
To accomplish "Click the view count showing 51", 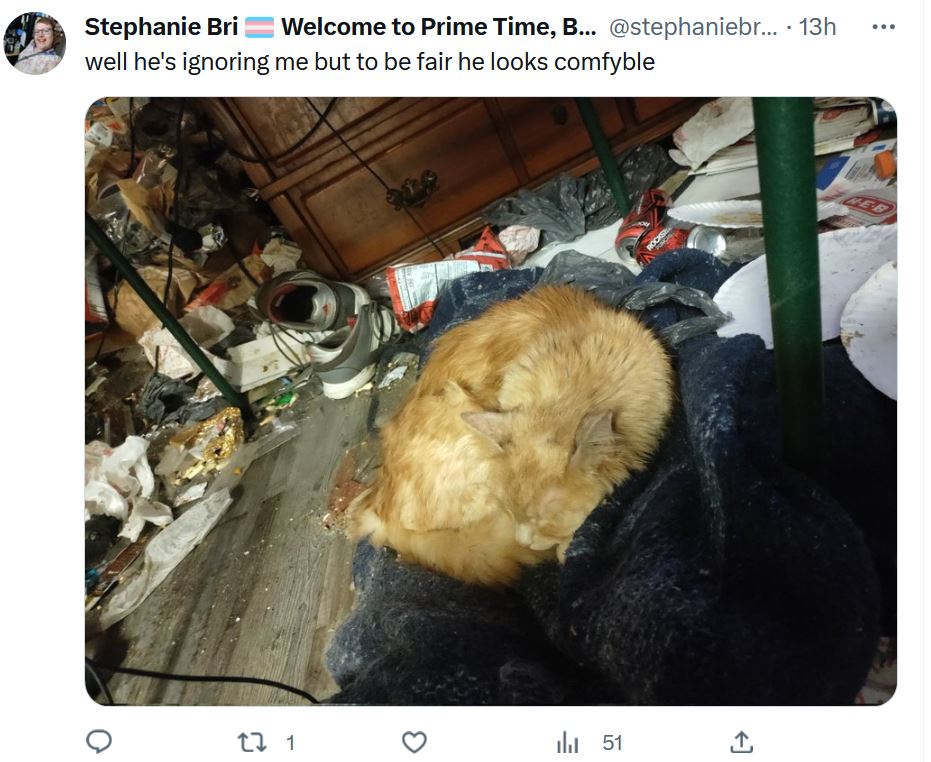I will pyautogui.click(x=612, y=742).
